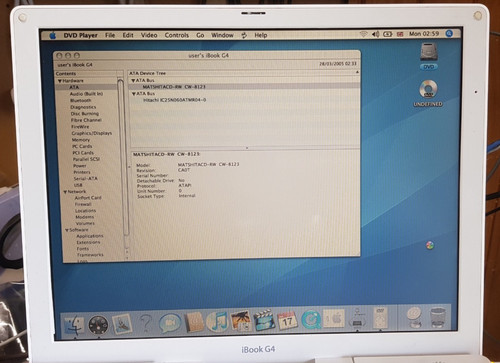This screenshot has height=363, width=500.
Task: Collapse the Network section triangle
Action: coord(65,192)
